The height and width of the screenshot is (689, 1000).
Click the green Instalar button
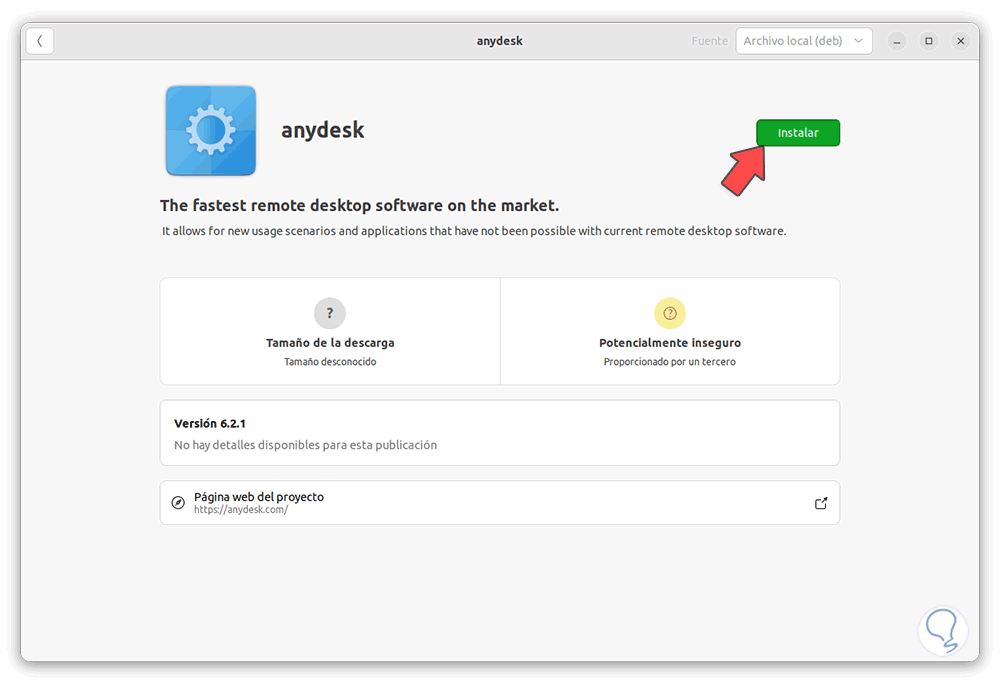point(798,133)
